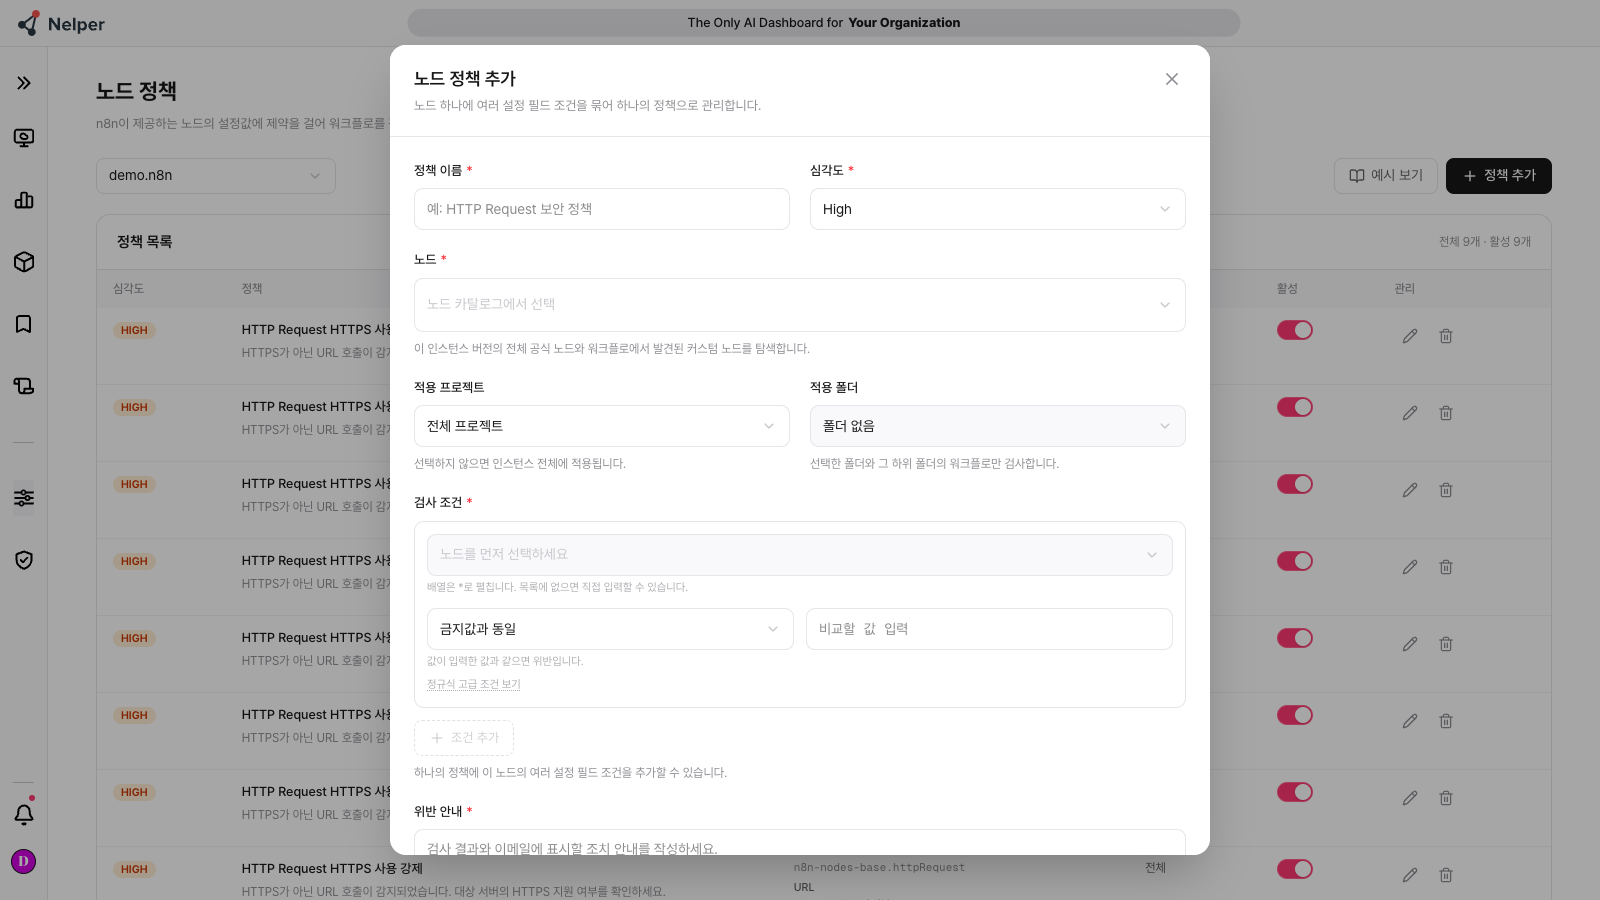The height and width of the screenshot is (900, 1600).
Task: Edit the fifth policy row pencil icon
Action: tap(1410, 644)
